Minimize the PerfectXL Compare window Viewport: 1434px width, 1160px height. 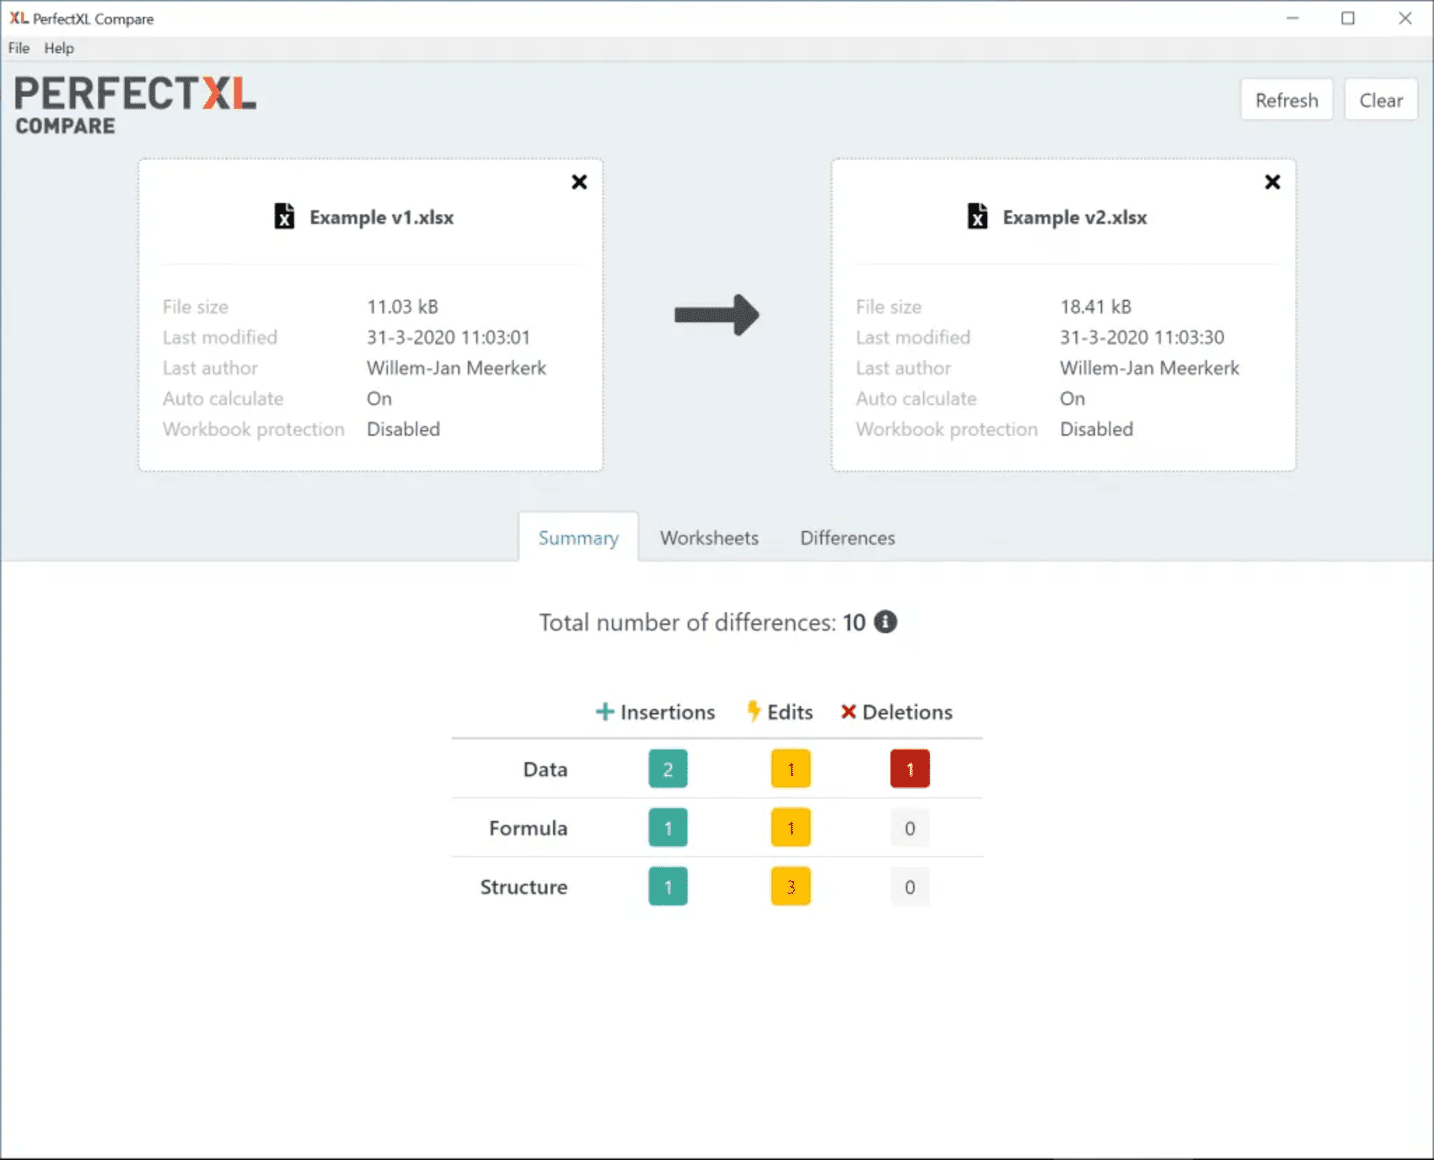pos(1292,18)
